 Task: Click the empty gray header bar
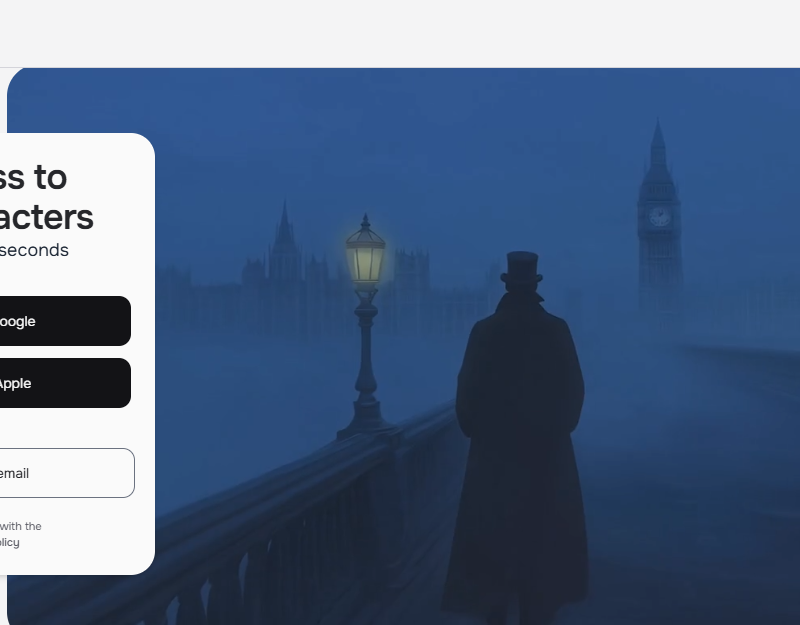pyautogui.click(x=400, y=33)
